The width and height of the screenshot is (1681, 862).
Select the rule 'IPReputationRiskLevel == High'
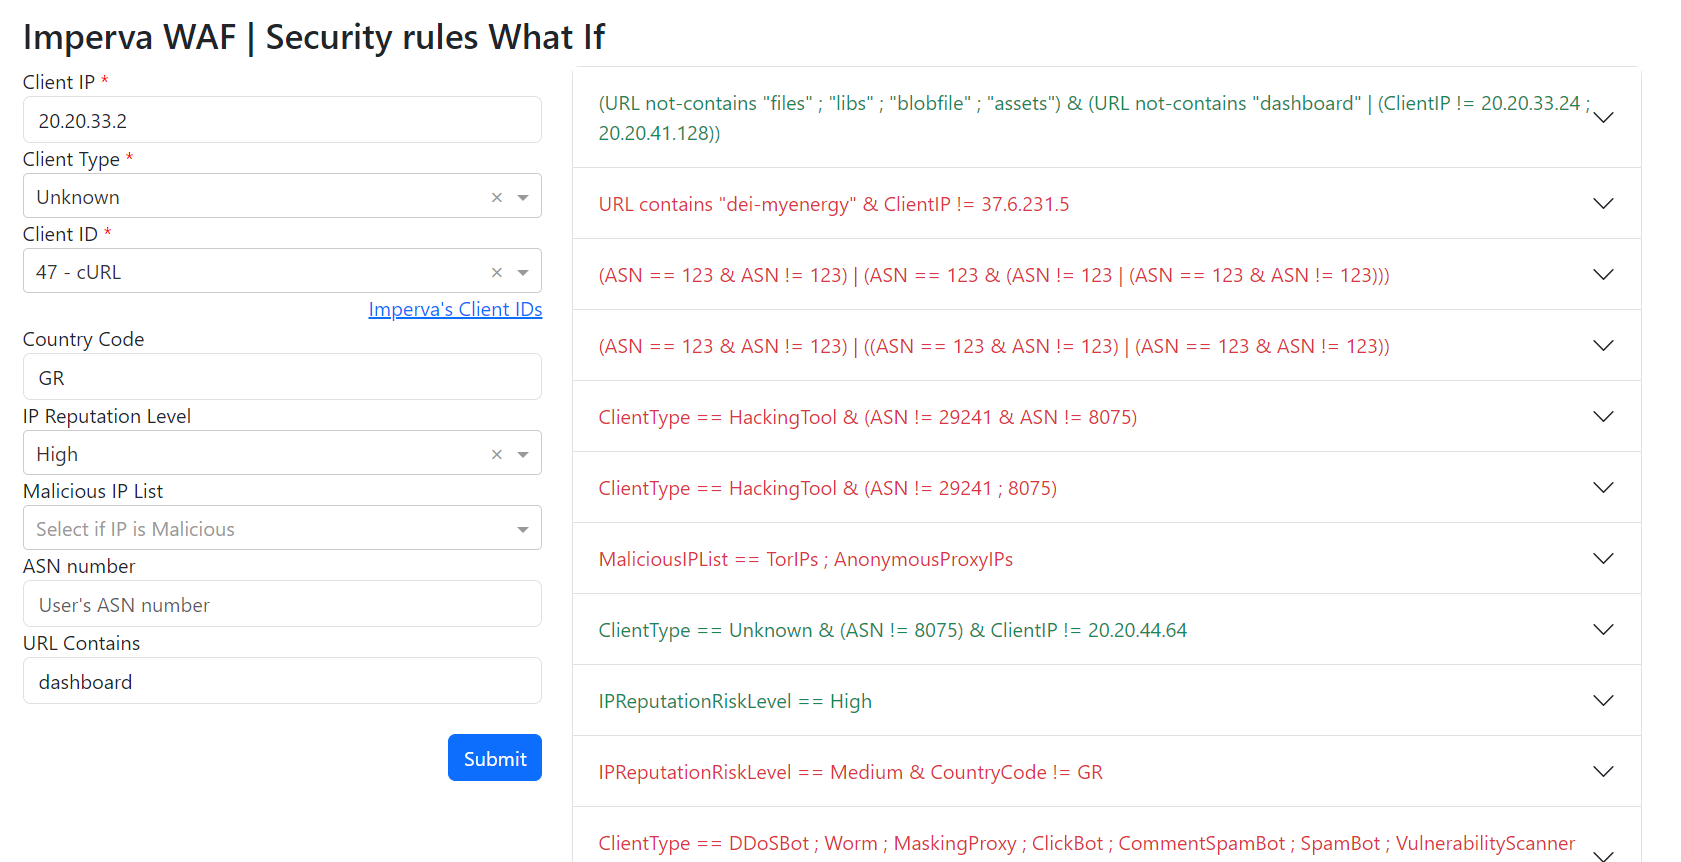735,702
